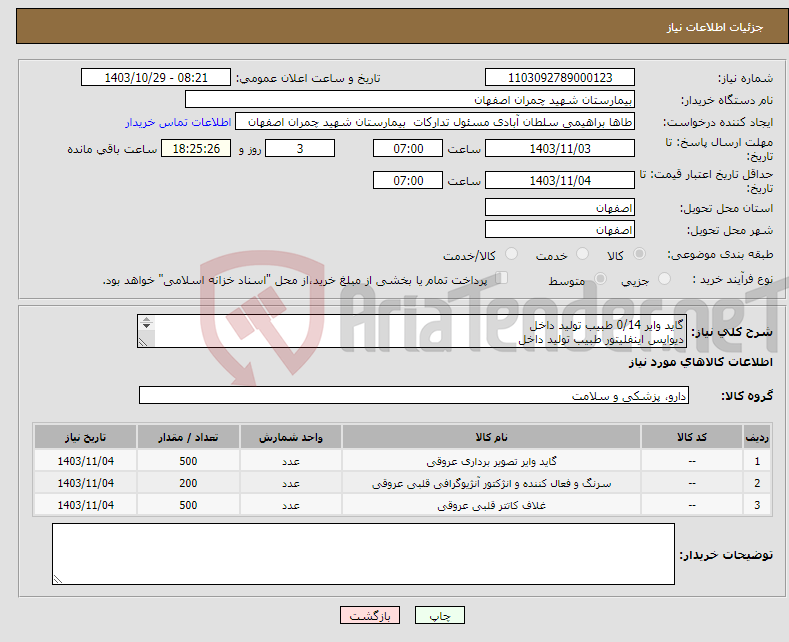The image size is (789, 642).
Task: Select the جزیی purchase type radio
Action: (664, 278)
